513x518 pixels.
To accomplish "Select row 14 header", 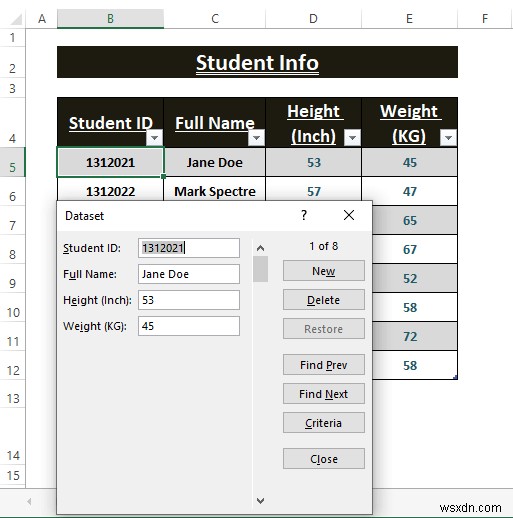I will [x=13, y=436].
